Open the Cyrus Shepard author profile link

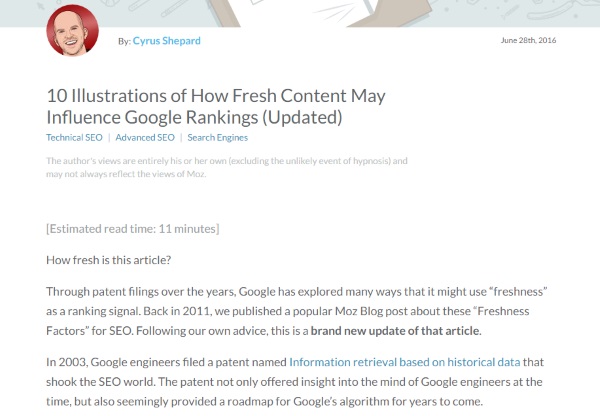point(167,41)
